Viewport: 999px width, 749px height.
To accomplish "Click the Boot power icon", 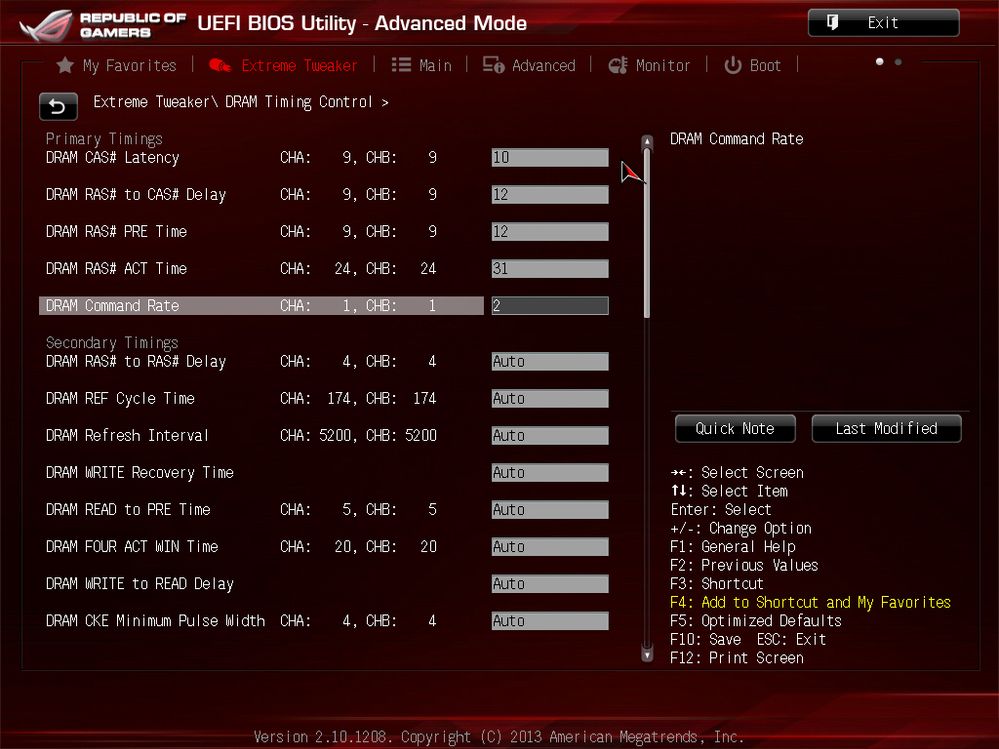I will pos(733,66).
